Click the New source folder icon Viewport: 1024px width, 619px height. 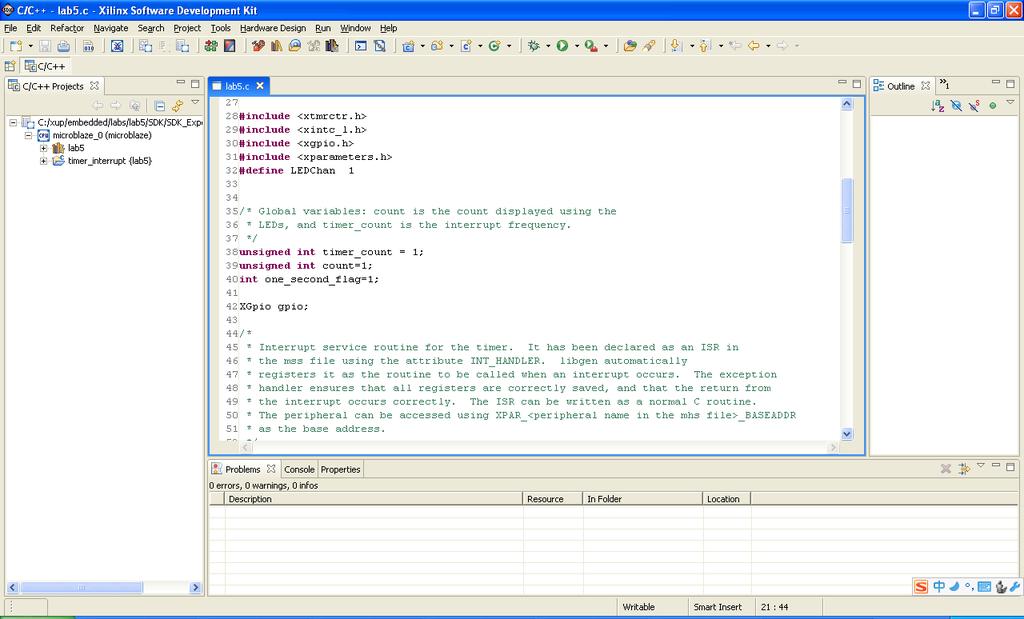tap(437, 46)
